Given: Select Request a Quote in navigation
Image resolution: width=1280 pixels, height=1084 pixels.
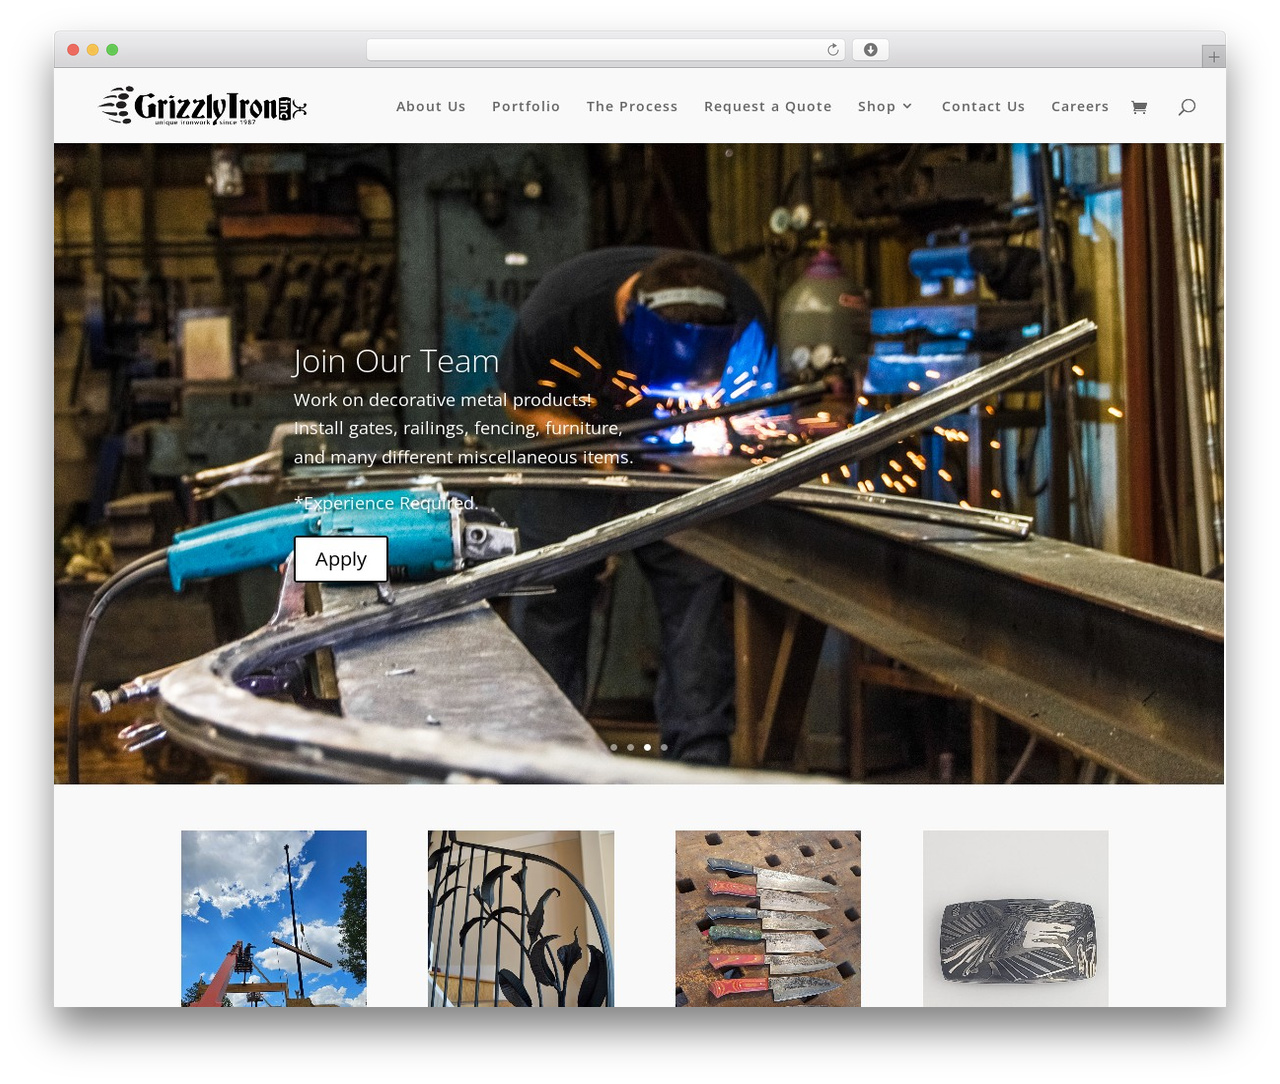Looking at the screenshot, I should [768, 106].
